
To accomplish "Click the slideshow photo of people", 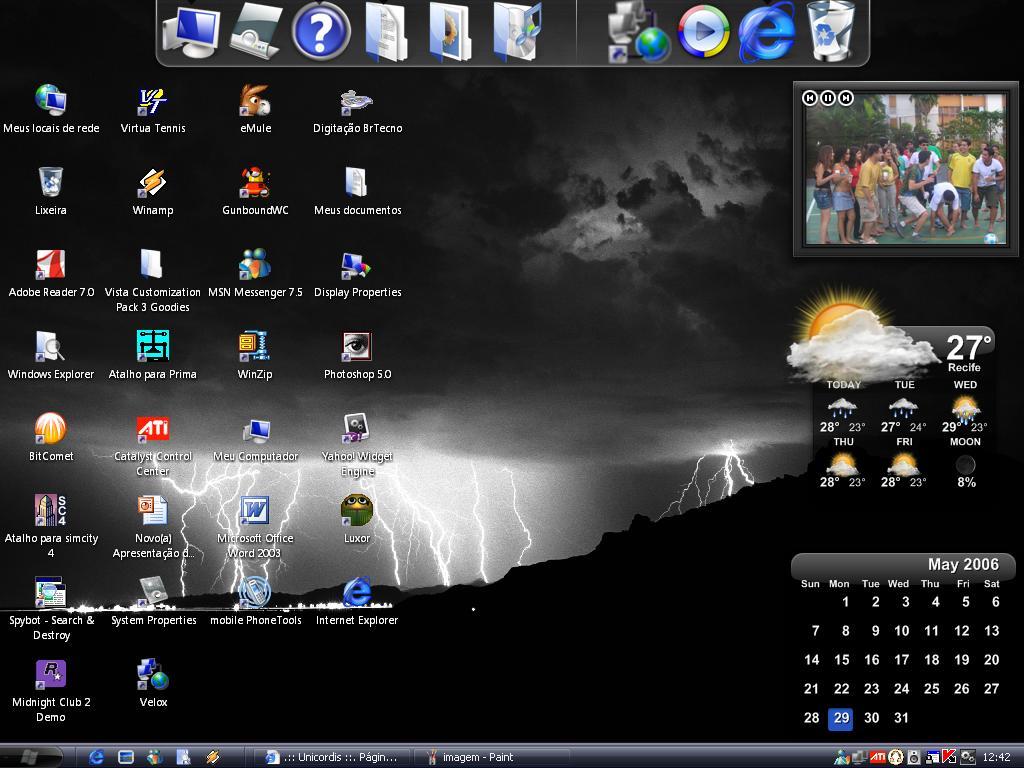I will [x=905, y=169].
